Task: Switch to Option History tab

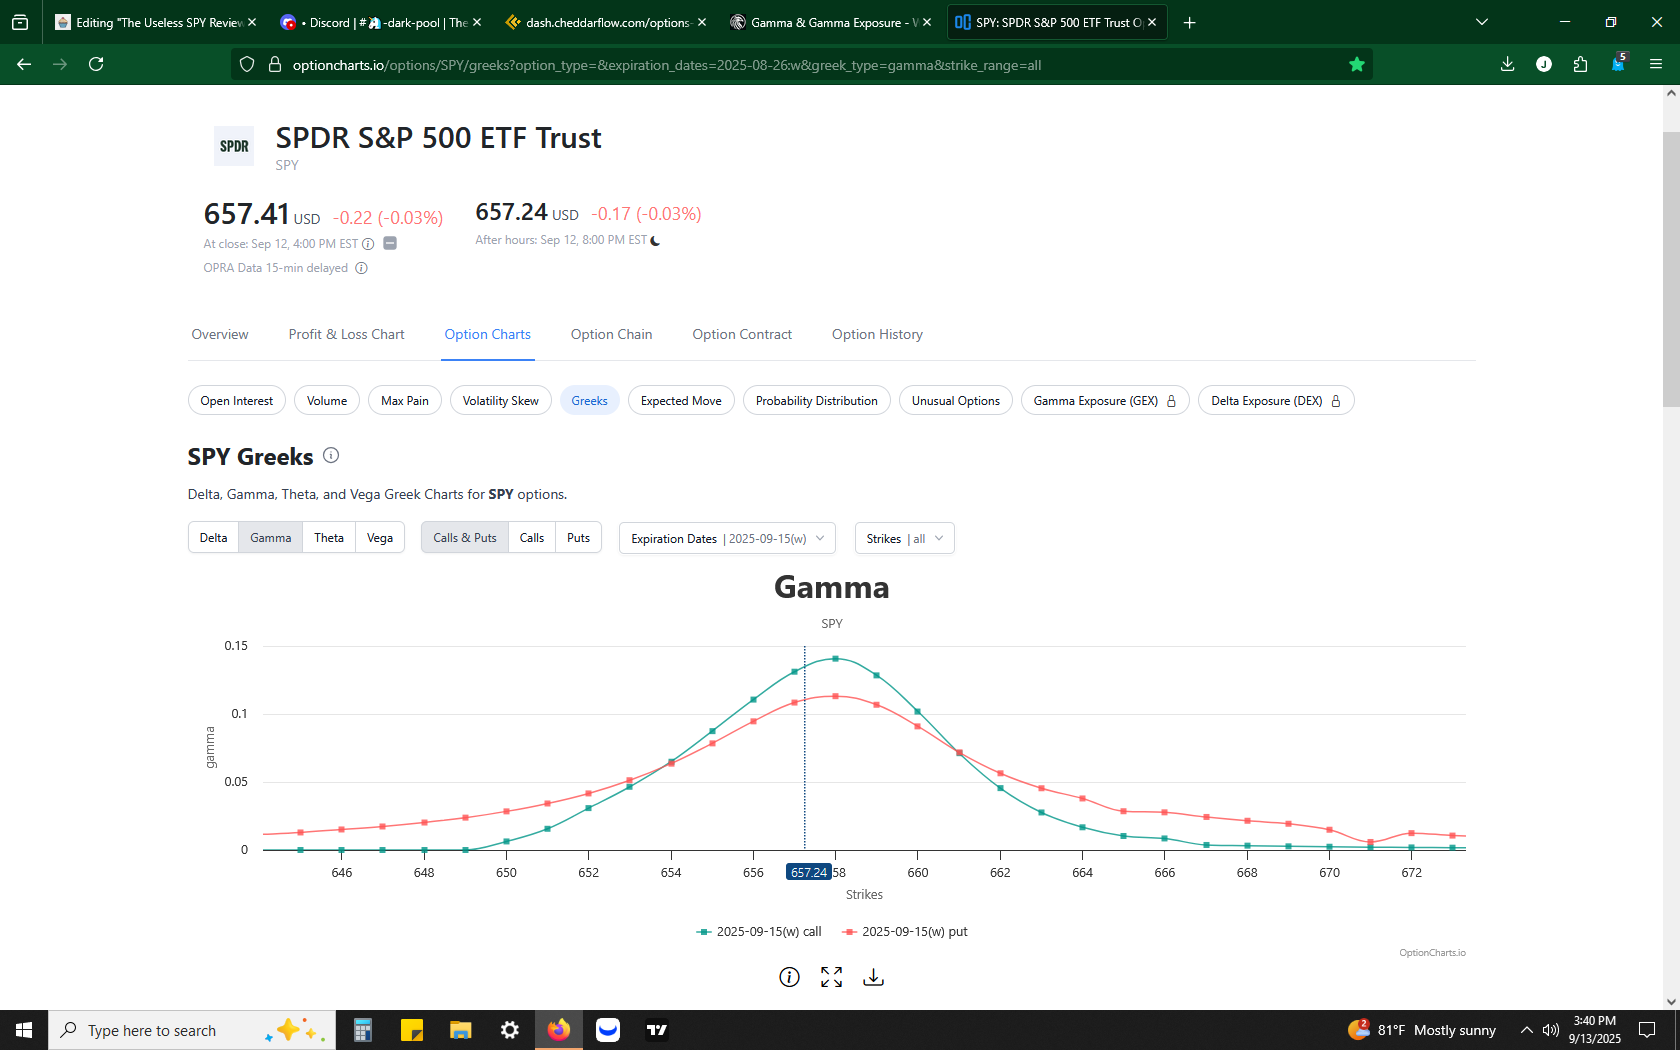Action: 877,334
